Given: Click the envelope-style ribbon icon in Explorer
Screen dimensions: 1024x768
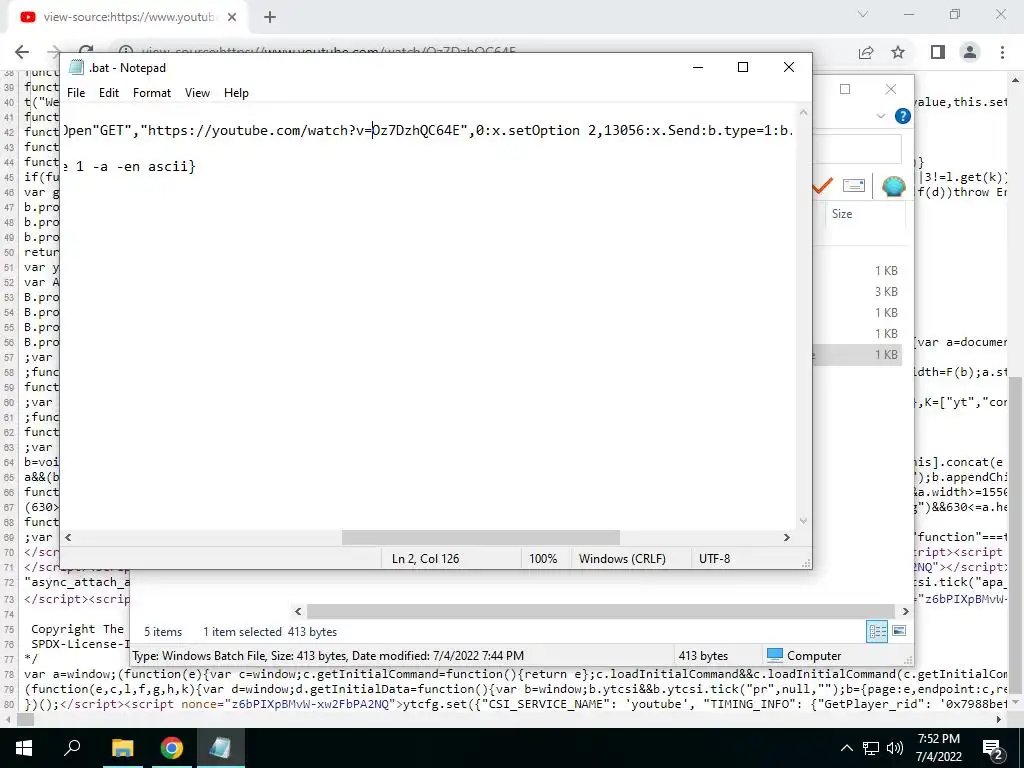Looking at the screenshot, I should tap(854, 186).
